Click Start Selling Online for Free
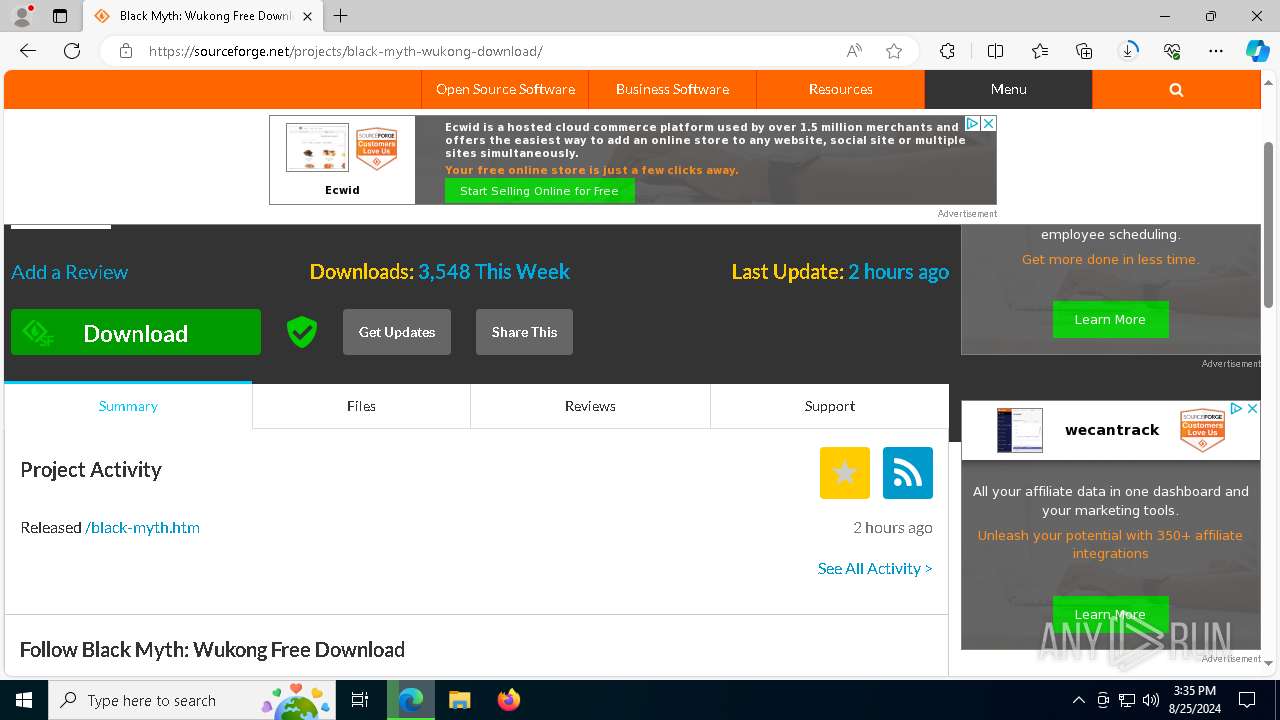The image size is (1280, 720). (x=539, y=191)
